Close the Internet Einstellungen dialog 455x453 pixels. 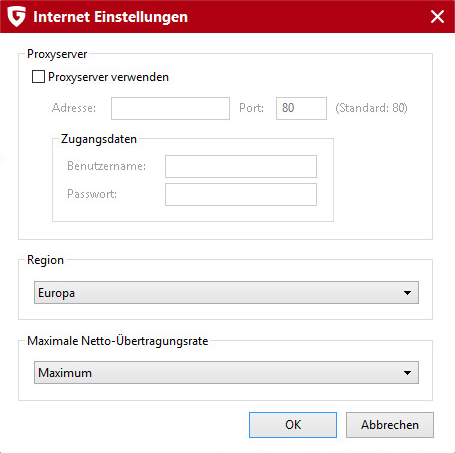tap(437, 16)
